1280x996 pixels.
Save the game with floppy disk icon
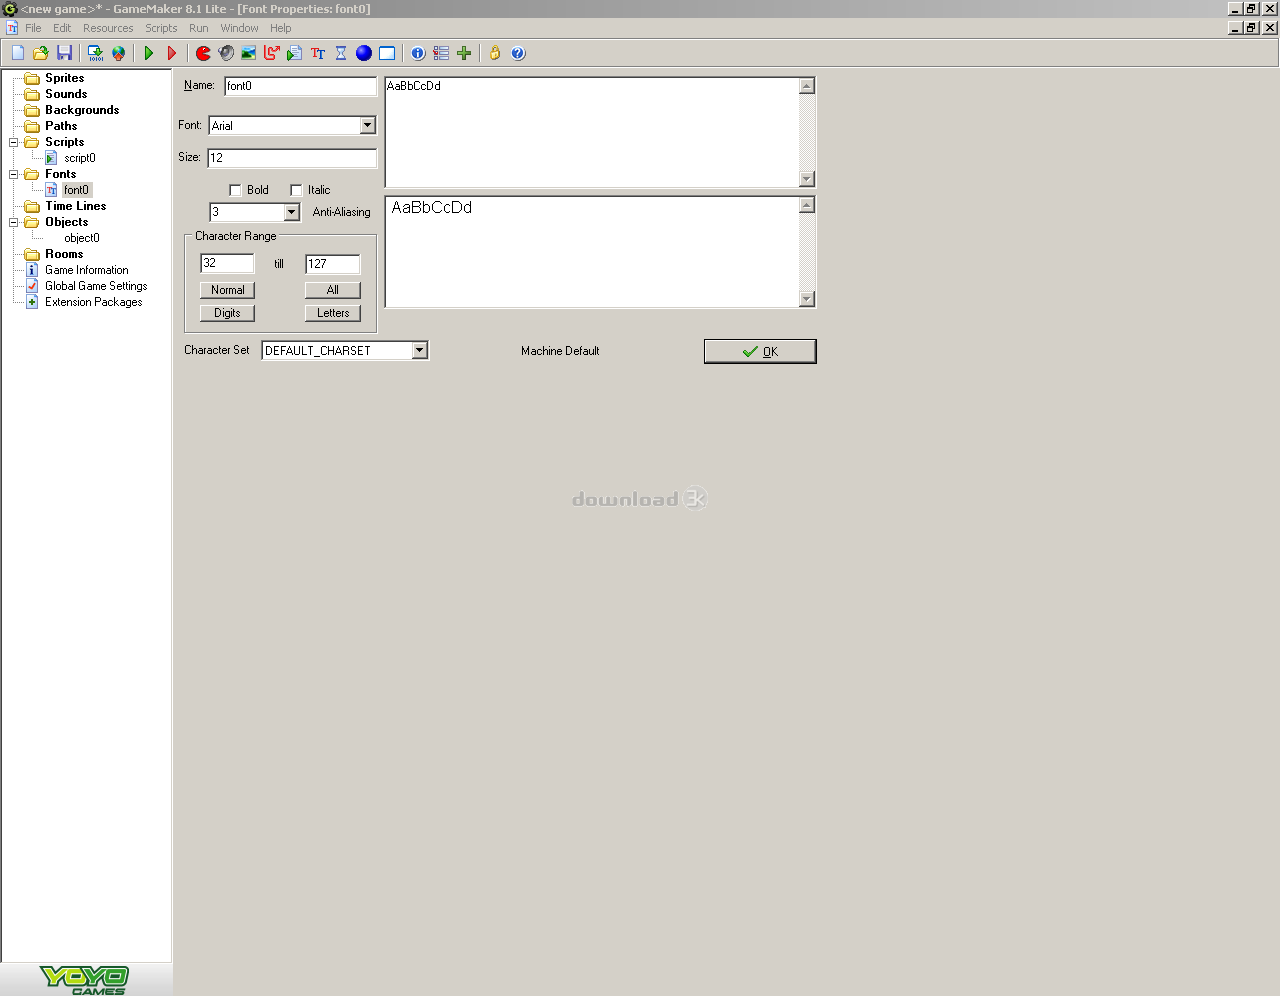64,53
